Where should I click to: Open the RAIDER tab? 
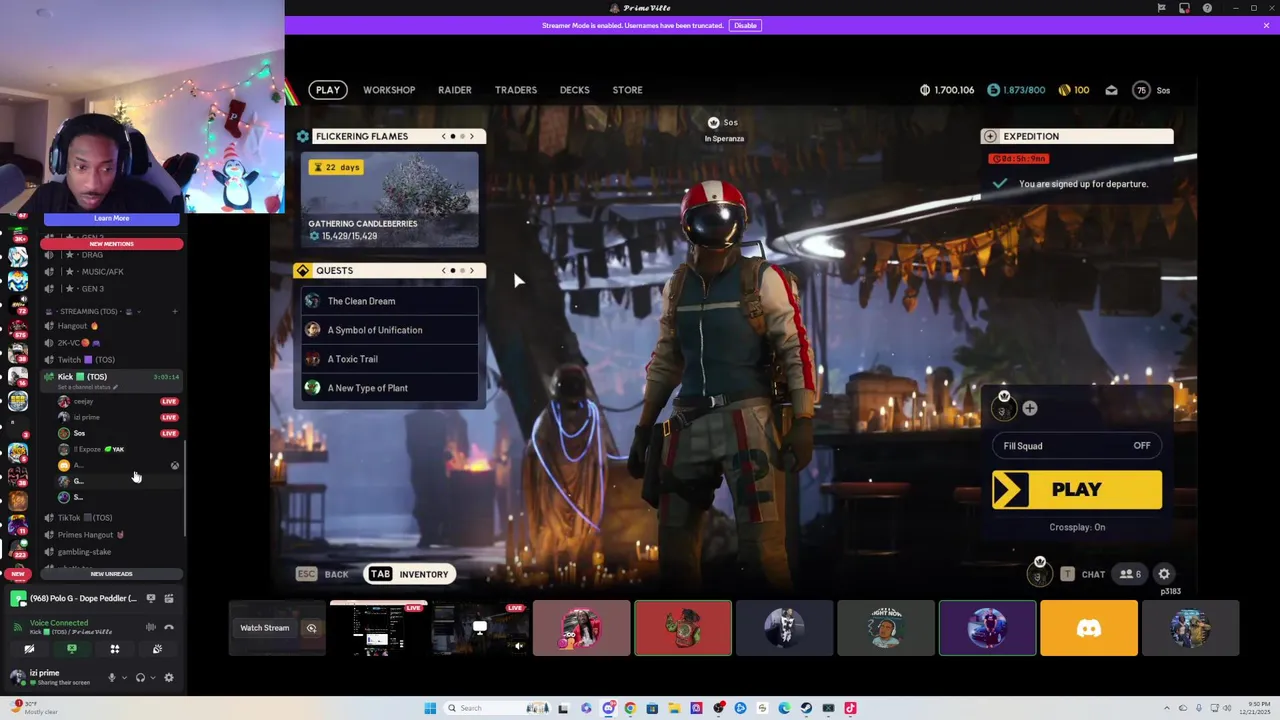[455, 90]
